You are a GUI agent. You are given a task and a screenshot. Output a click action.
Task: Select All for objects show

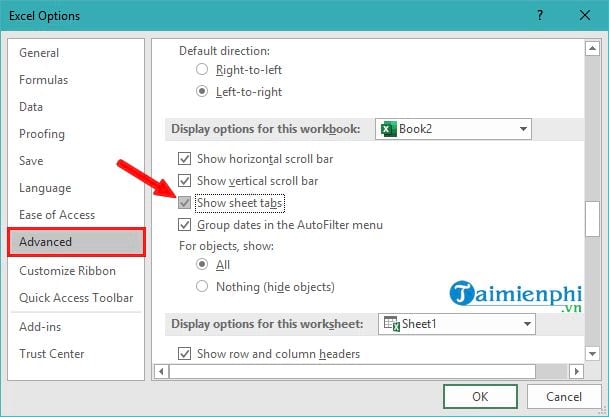click(202, 265)
